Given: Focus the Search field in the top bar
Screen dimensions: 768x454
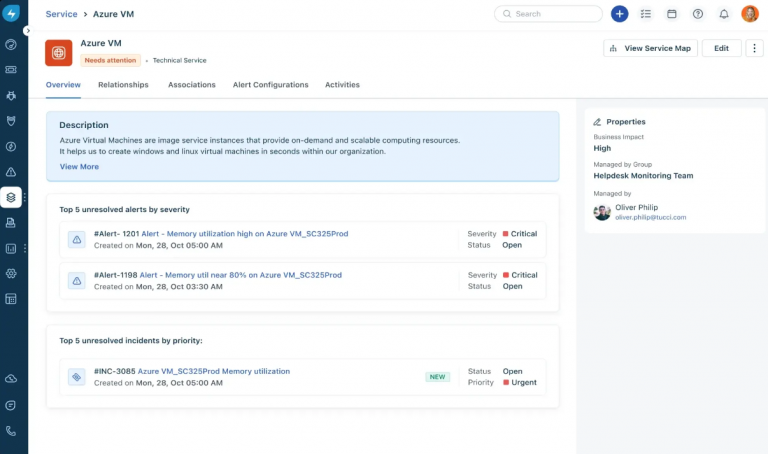Looking at the screenshot, I should click(548, 14).
